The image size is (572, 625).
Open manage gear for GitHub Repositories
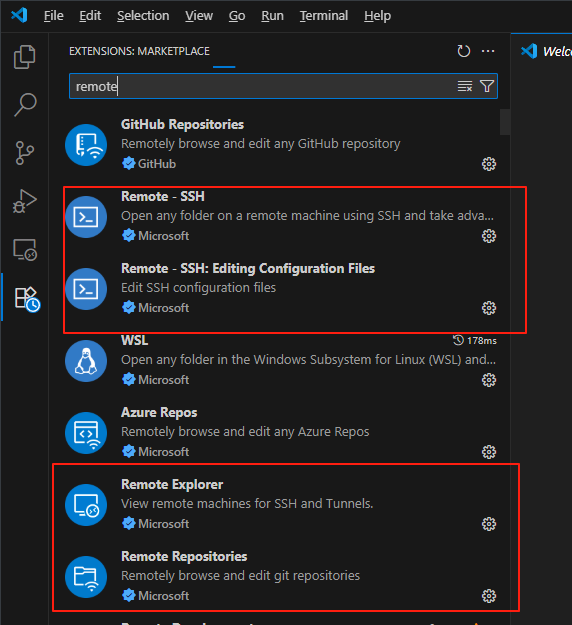tap(489, 164)
